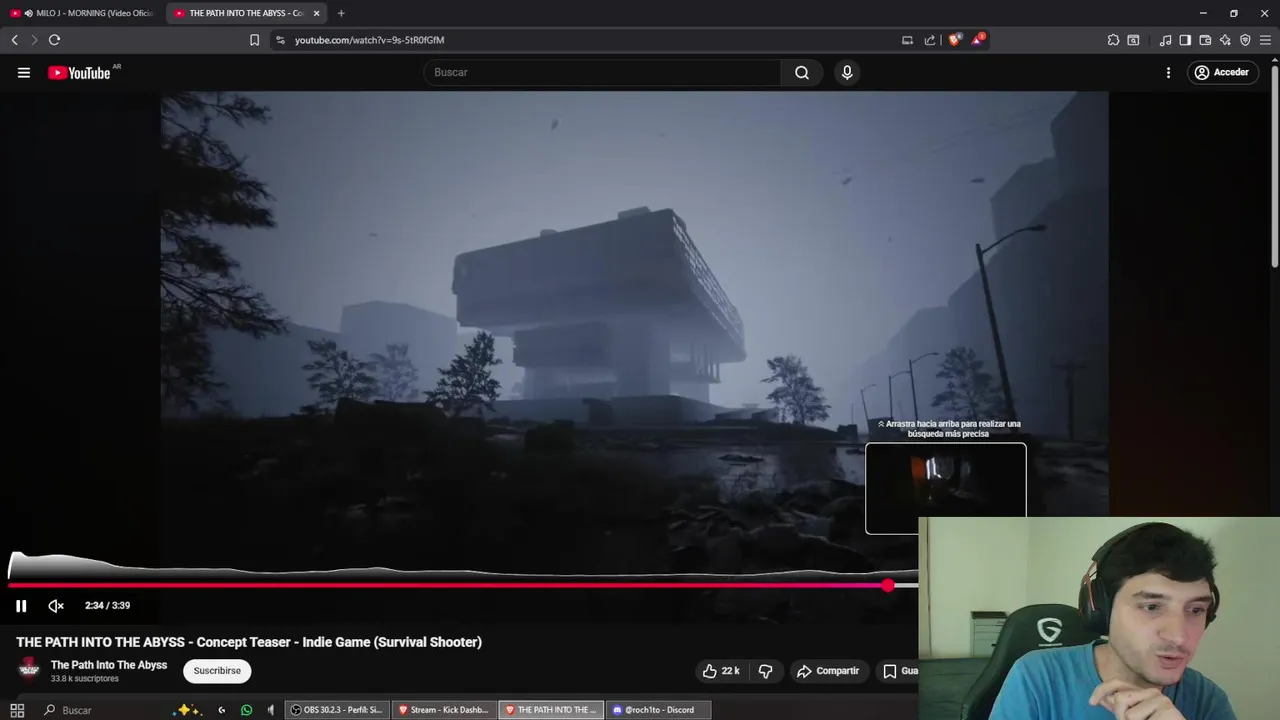
Task: Click the 2:34 / 3:39 time display
Action: coord(107,605)
